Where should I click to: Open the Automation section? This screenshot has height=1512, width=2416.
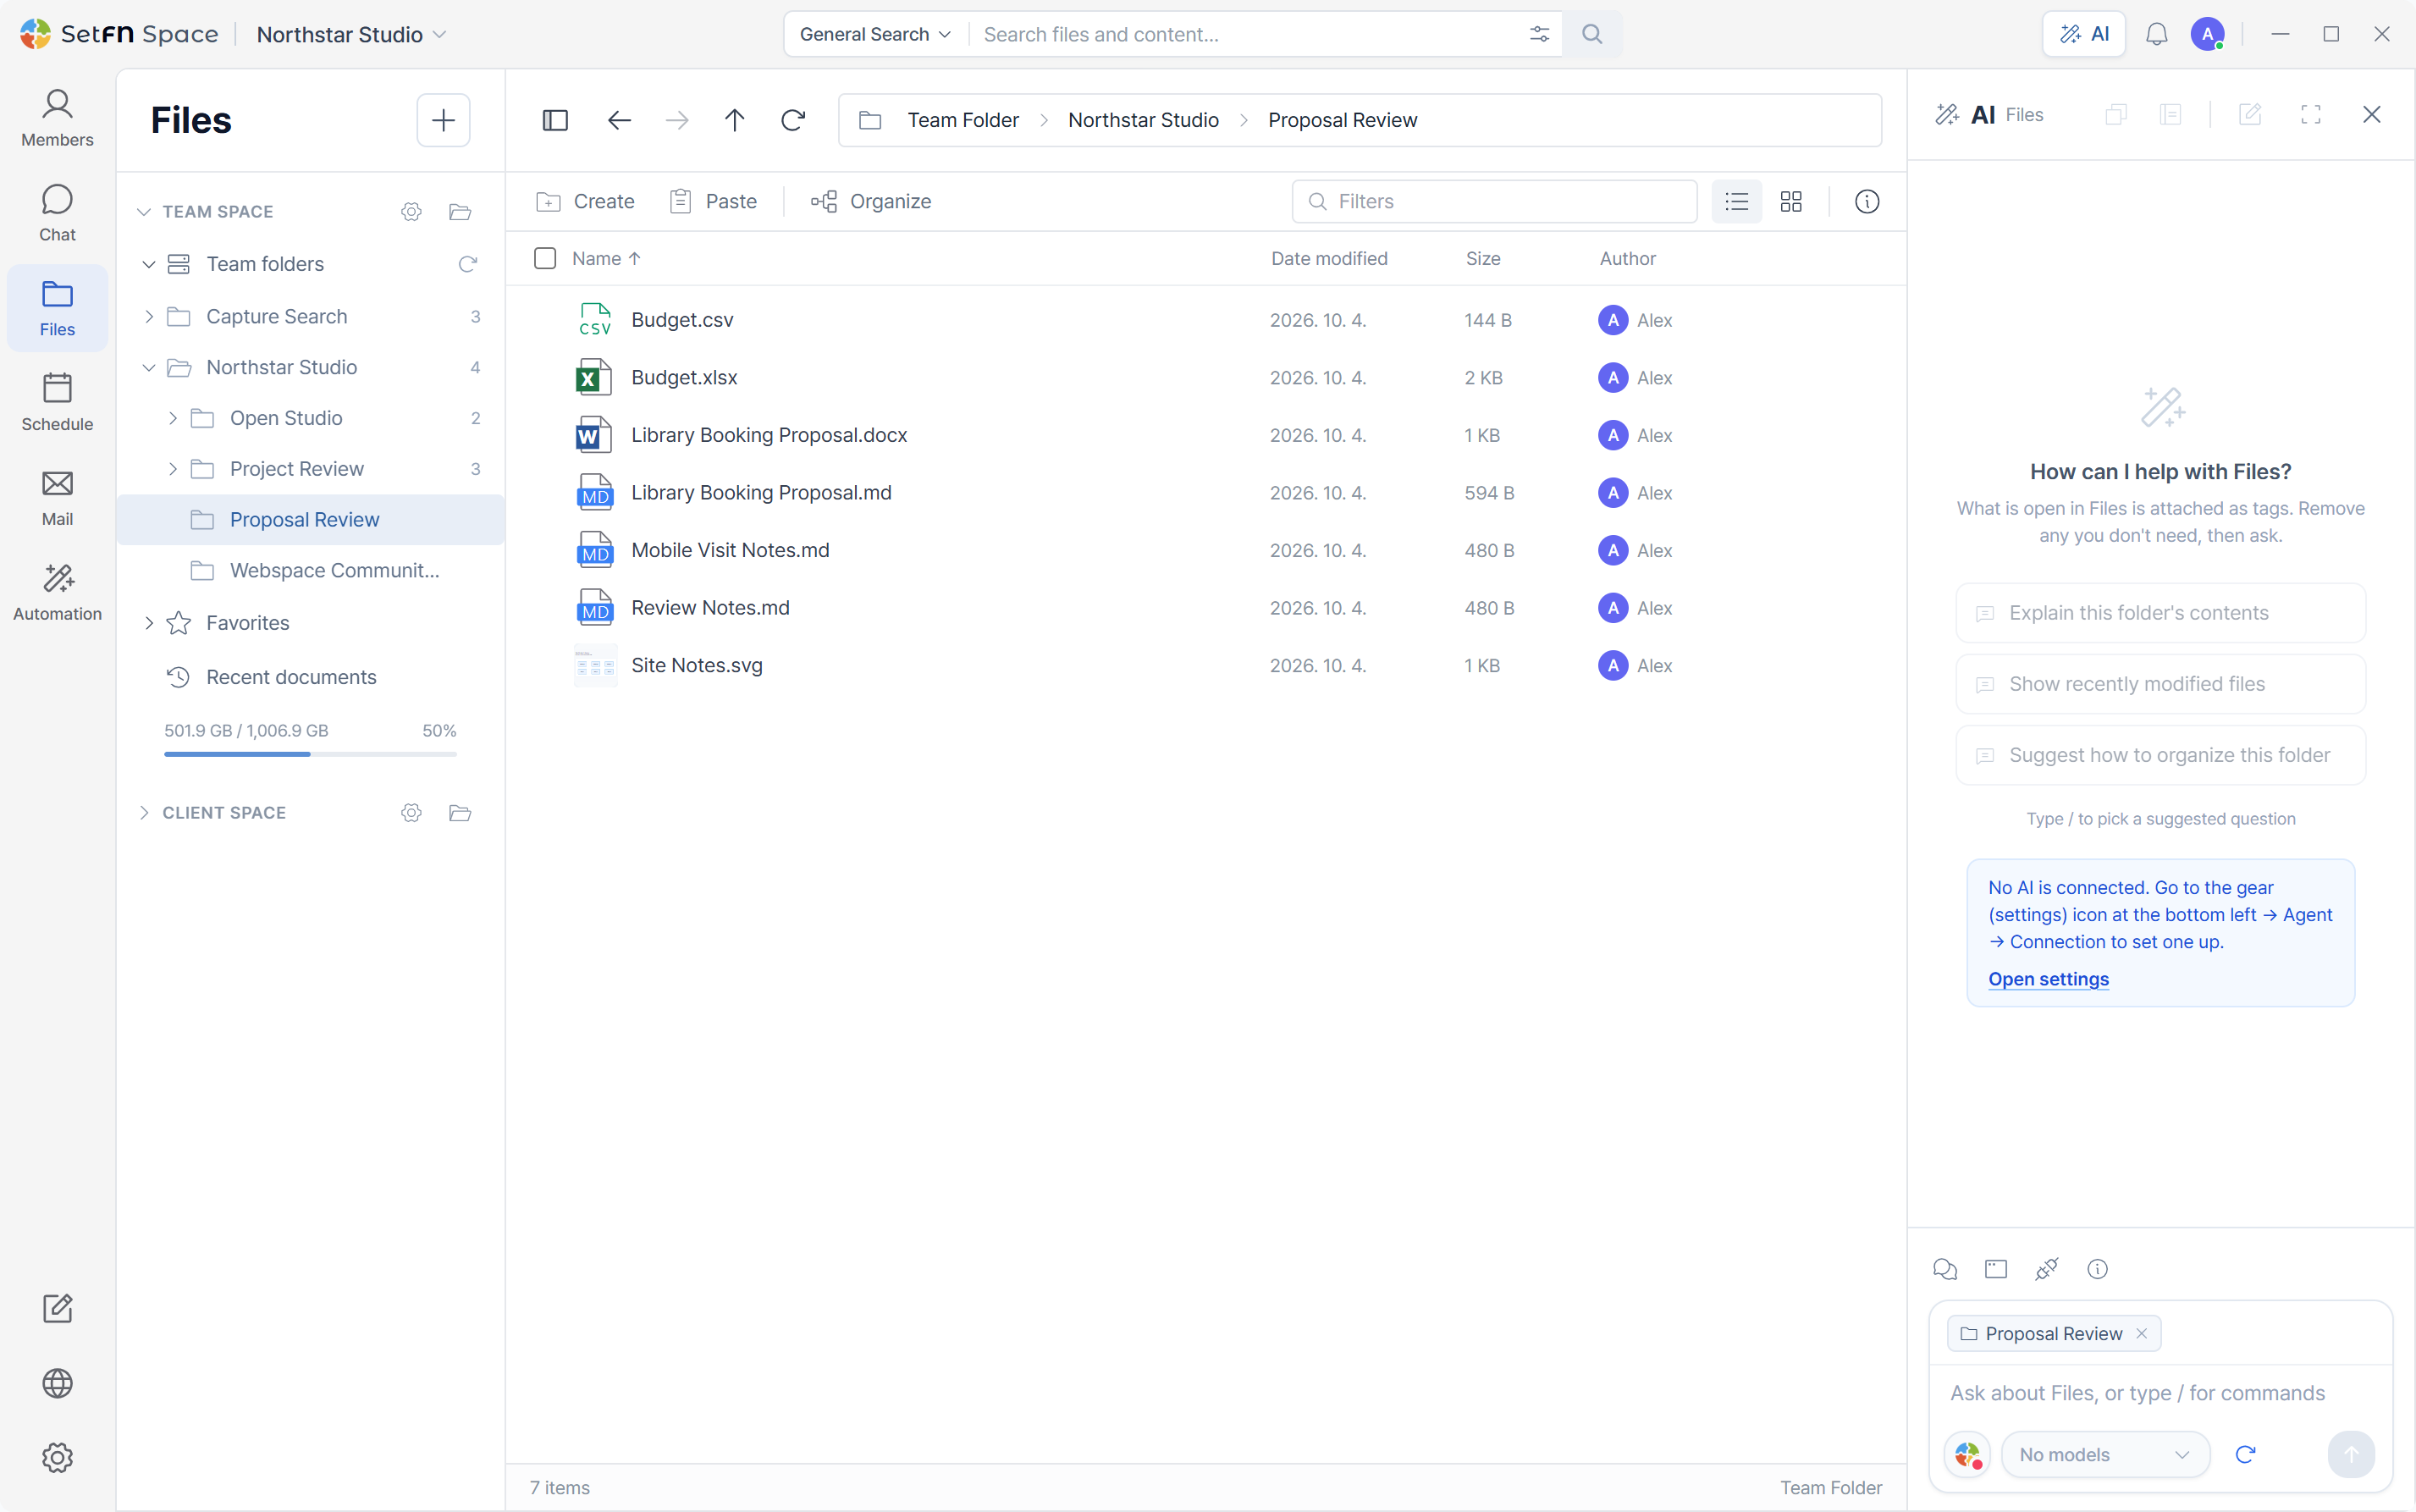click(57, 593)
